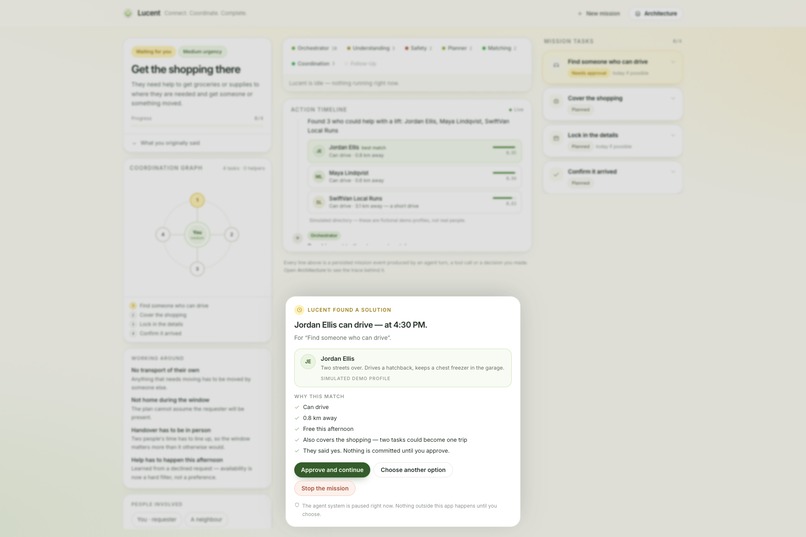Viewport: 806px width, 537px height.
Task: Click the Lucent logo icon
Action: coord(128,13)
